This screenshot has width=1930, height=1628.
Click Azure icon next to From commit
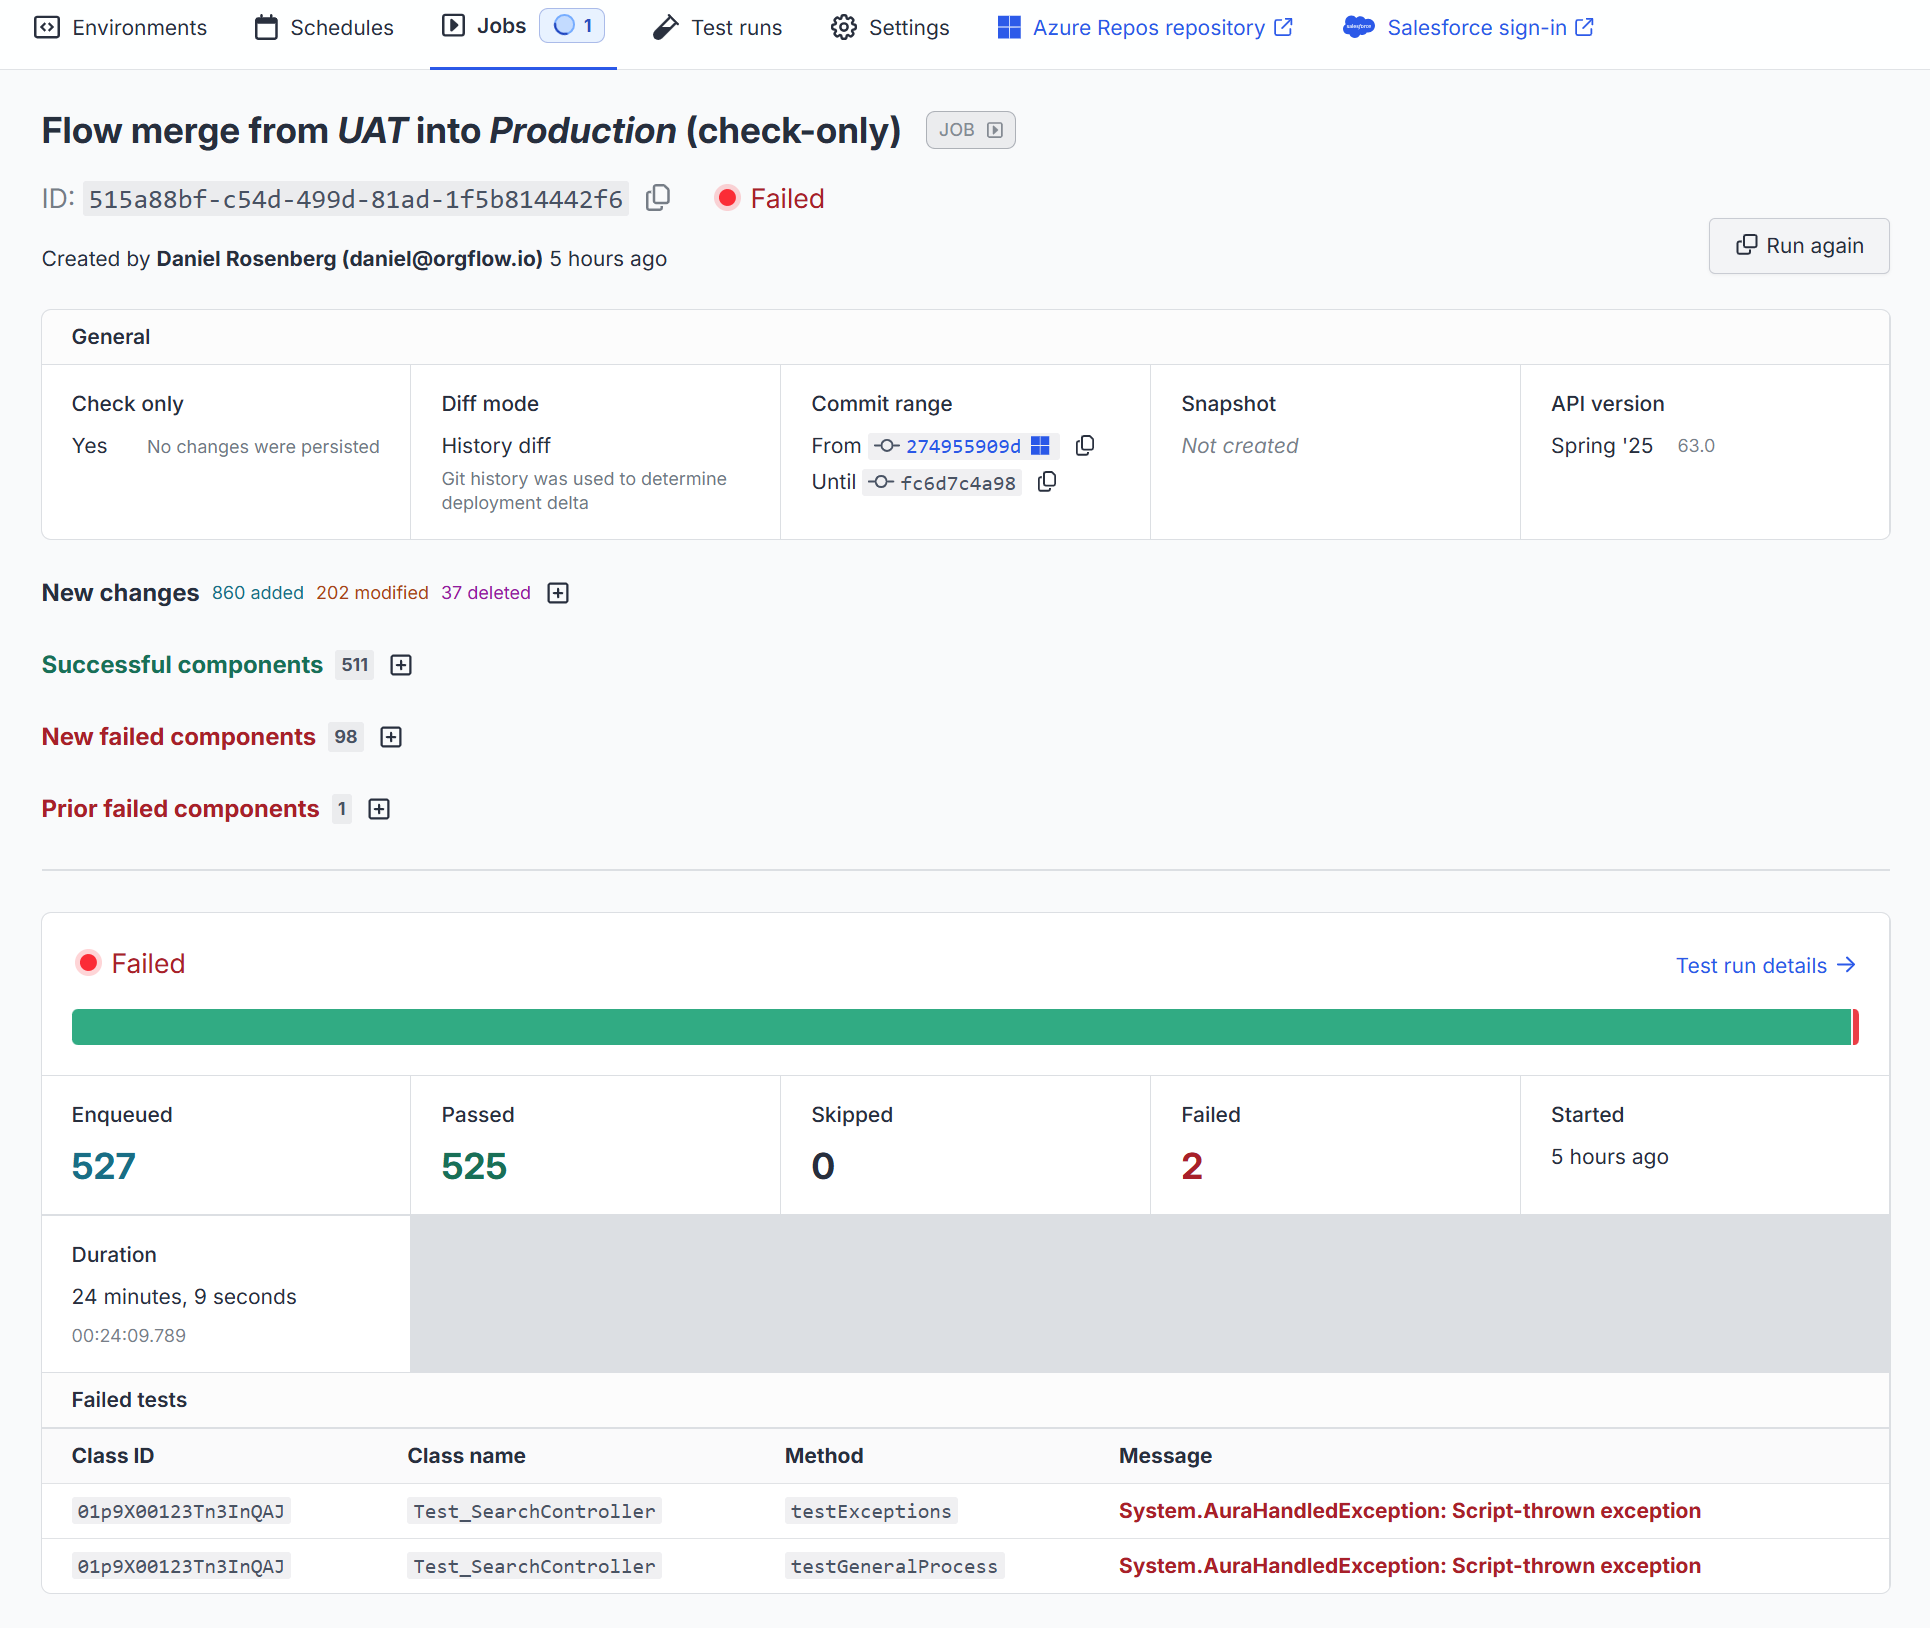[1040, 446]
